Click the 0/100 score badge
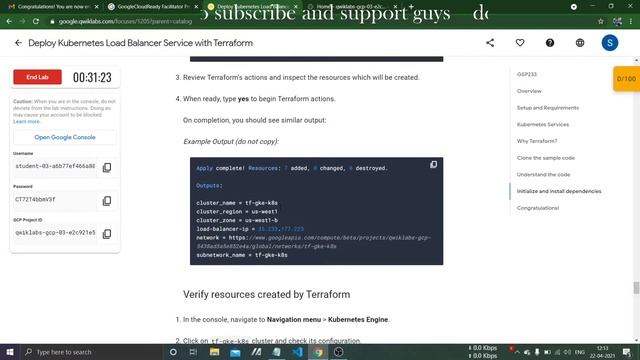640x360 pixels. click(626, 79)
